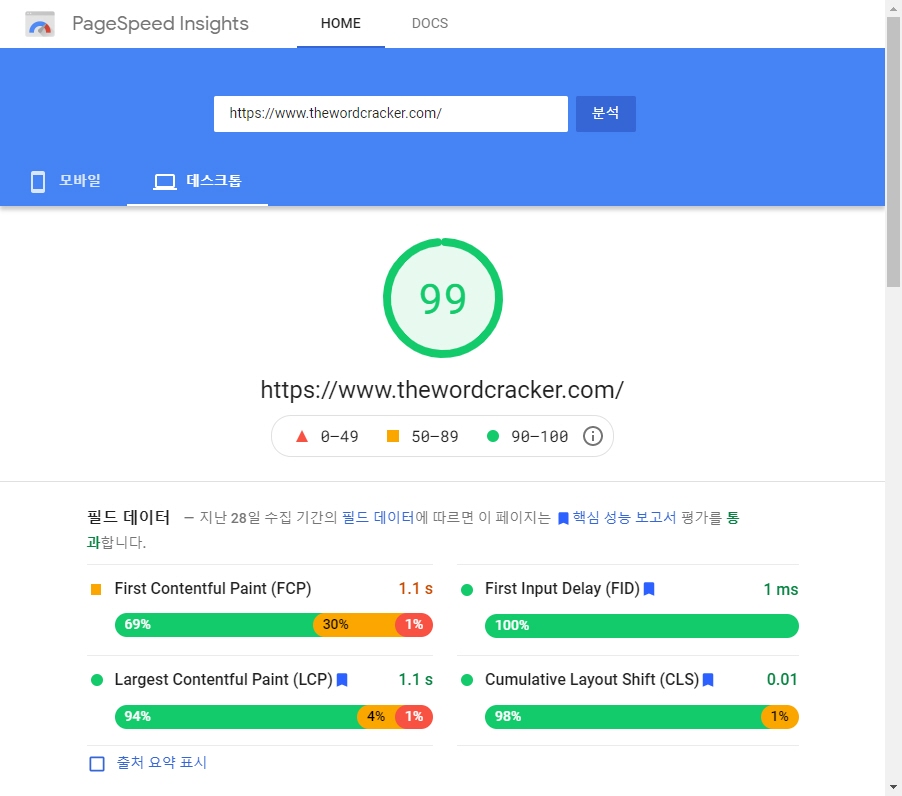Click the bookmark icon after FID
Image resolution: width=902 pixels, height=796 pixels.
point(649,589)
